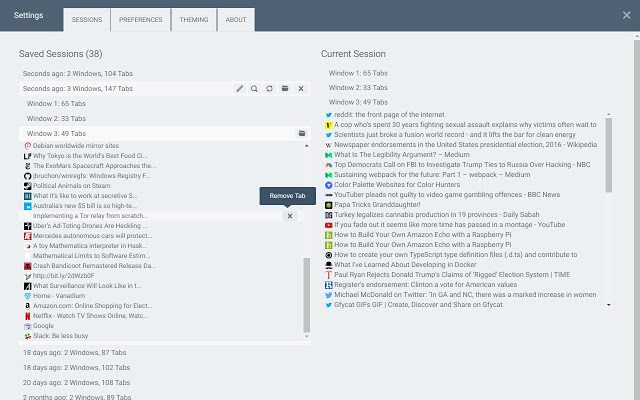Open the Debian worldwide mirror sites tab
The image size is (640, 400).
pos(76,146)
